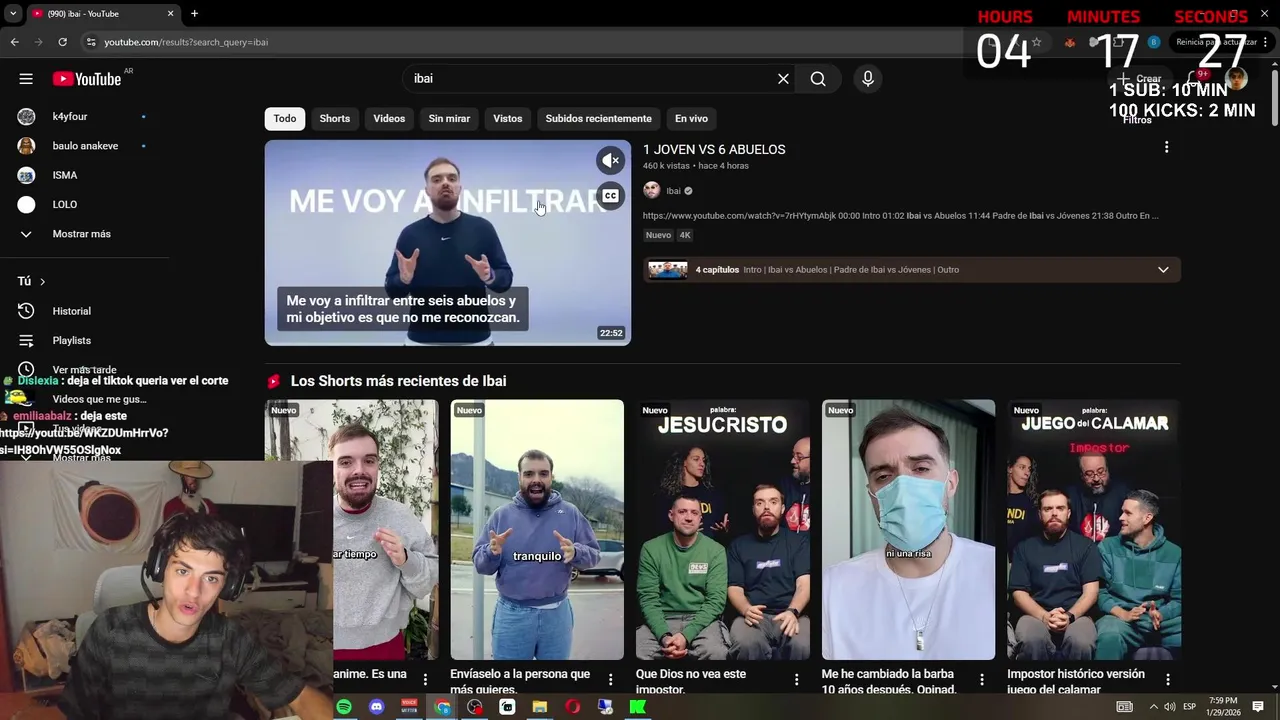Open the 1 JOVEN VS 6 ABUELOS title
Image resolution: width=1280 pixels, height=720 pixels.
coord(714,150)
